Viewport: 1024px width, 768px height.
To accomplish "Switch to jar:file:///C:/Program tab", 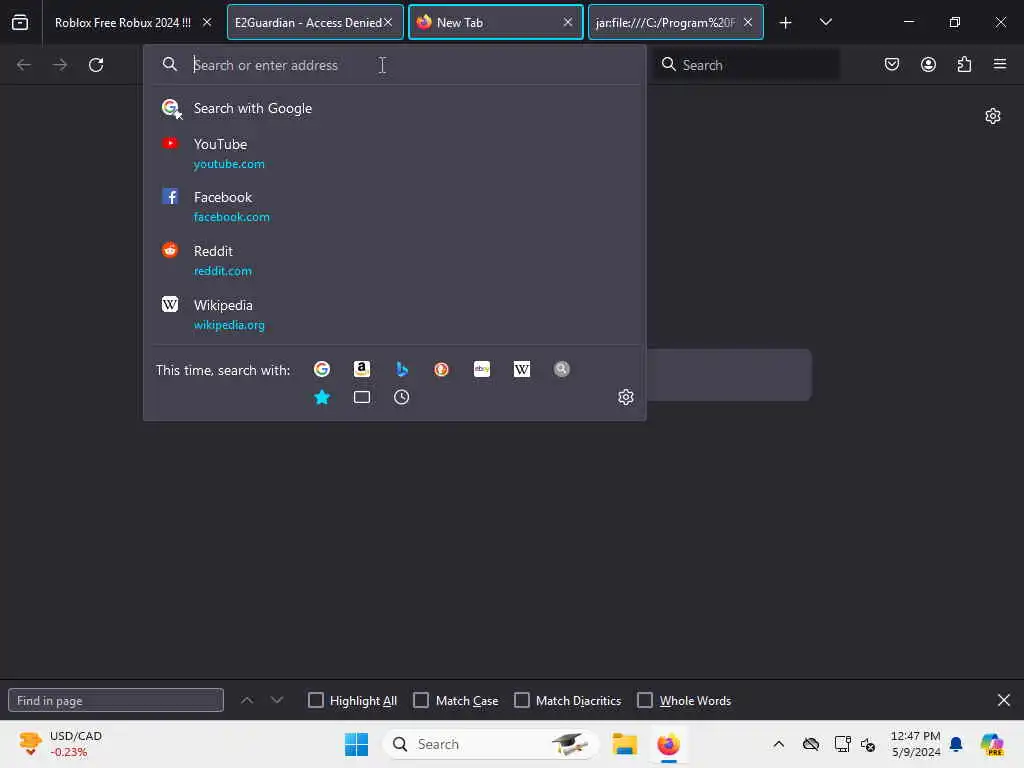I will point(675,22).
